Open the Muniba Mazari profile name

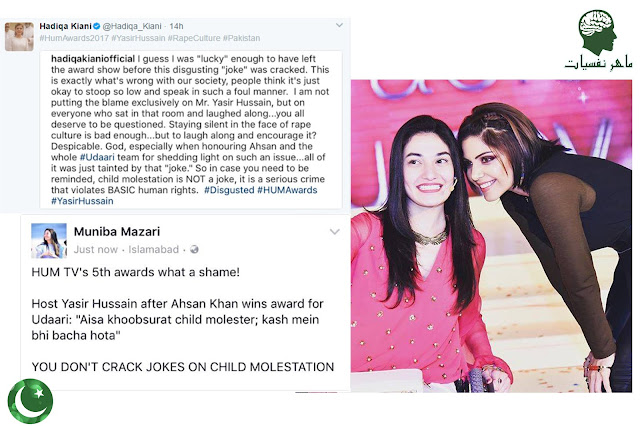click(x=117, y=231)
